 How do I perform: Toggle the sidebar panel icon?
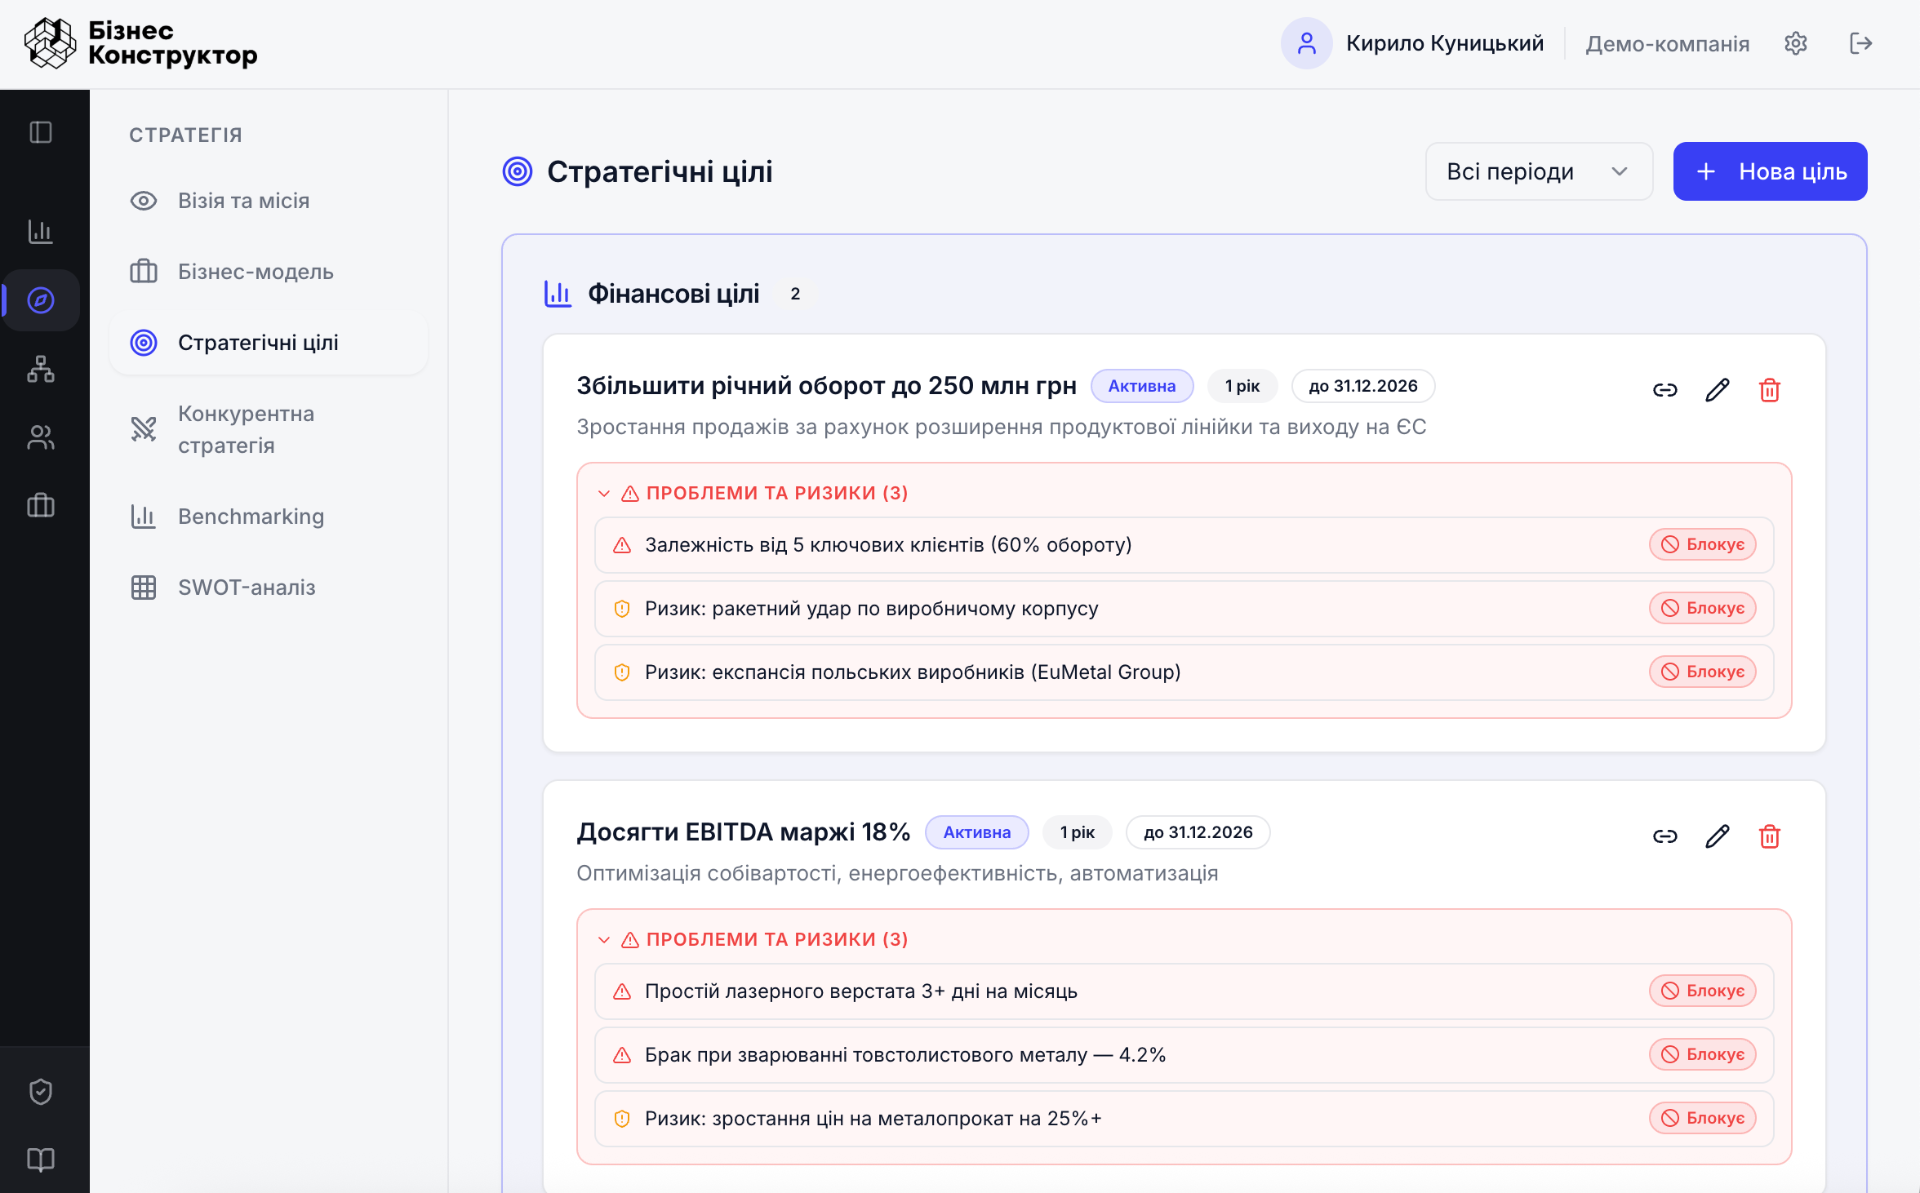[41, 132]
